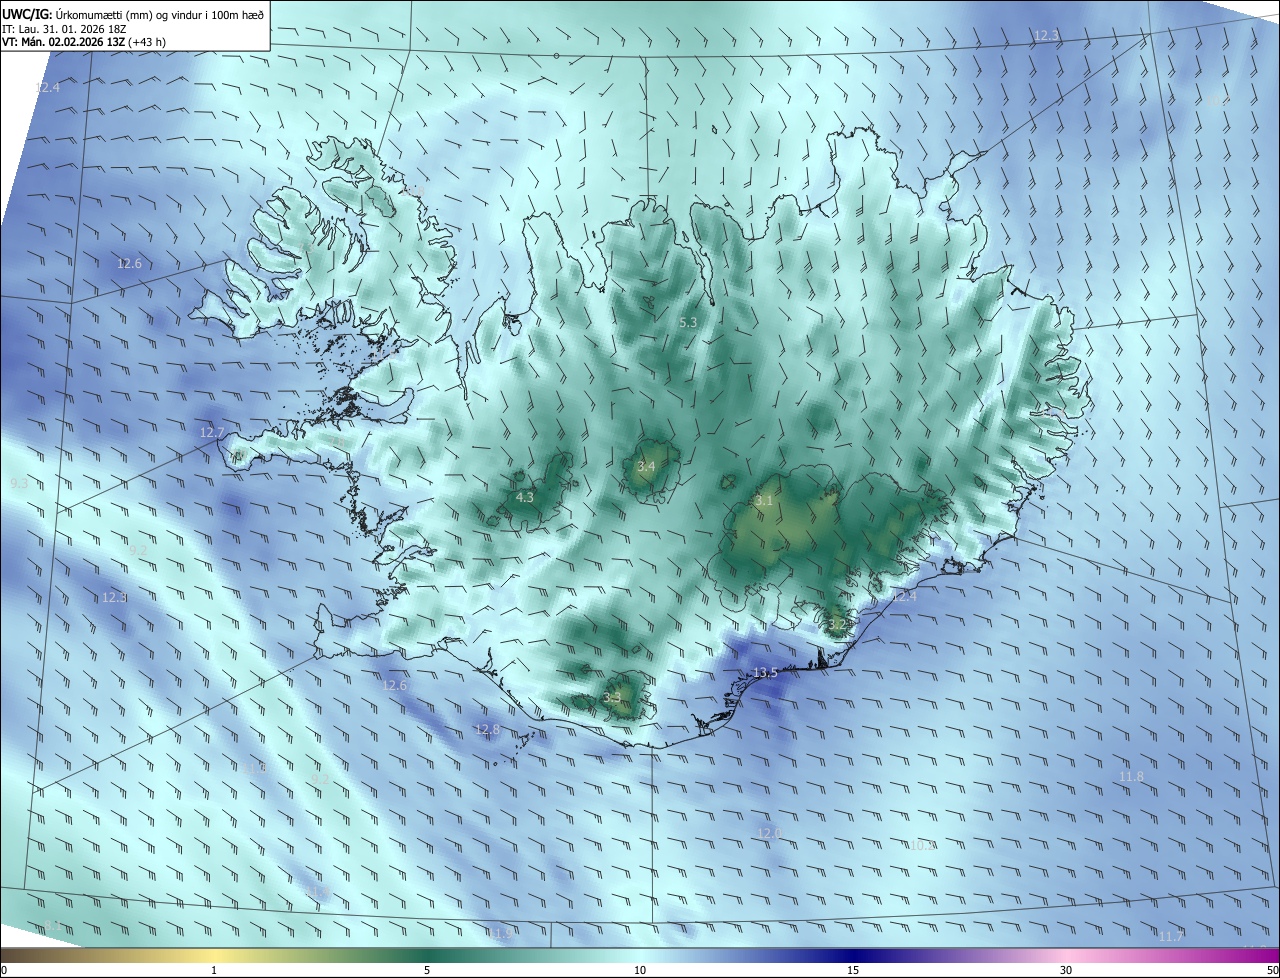Screen dimensions: 1280x978
Task: Click the color scale's 30 tick label
Action: click(x=1066, y=970)
